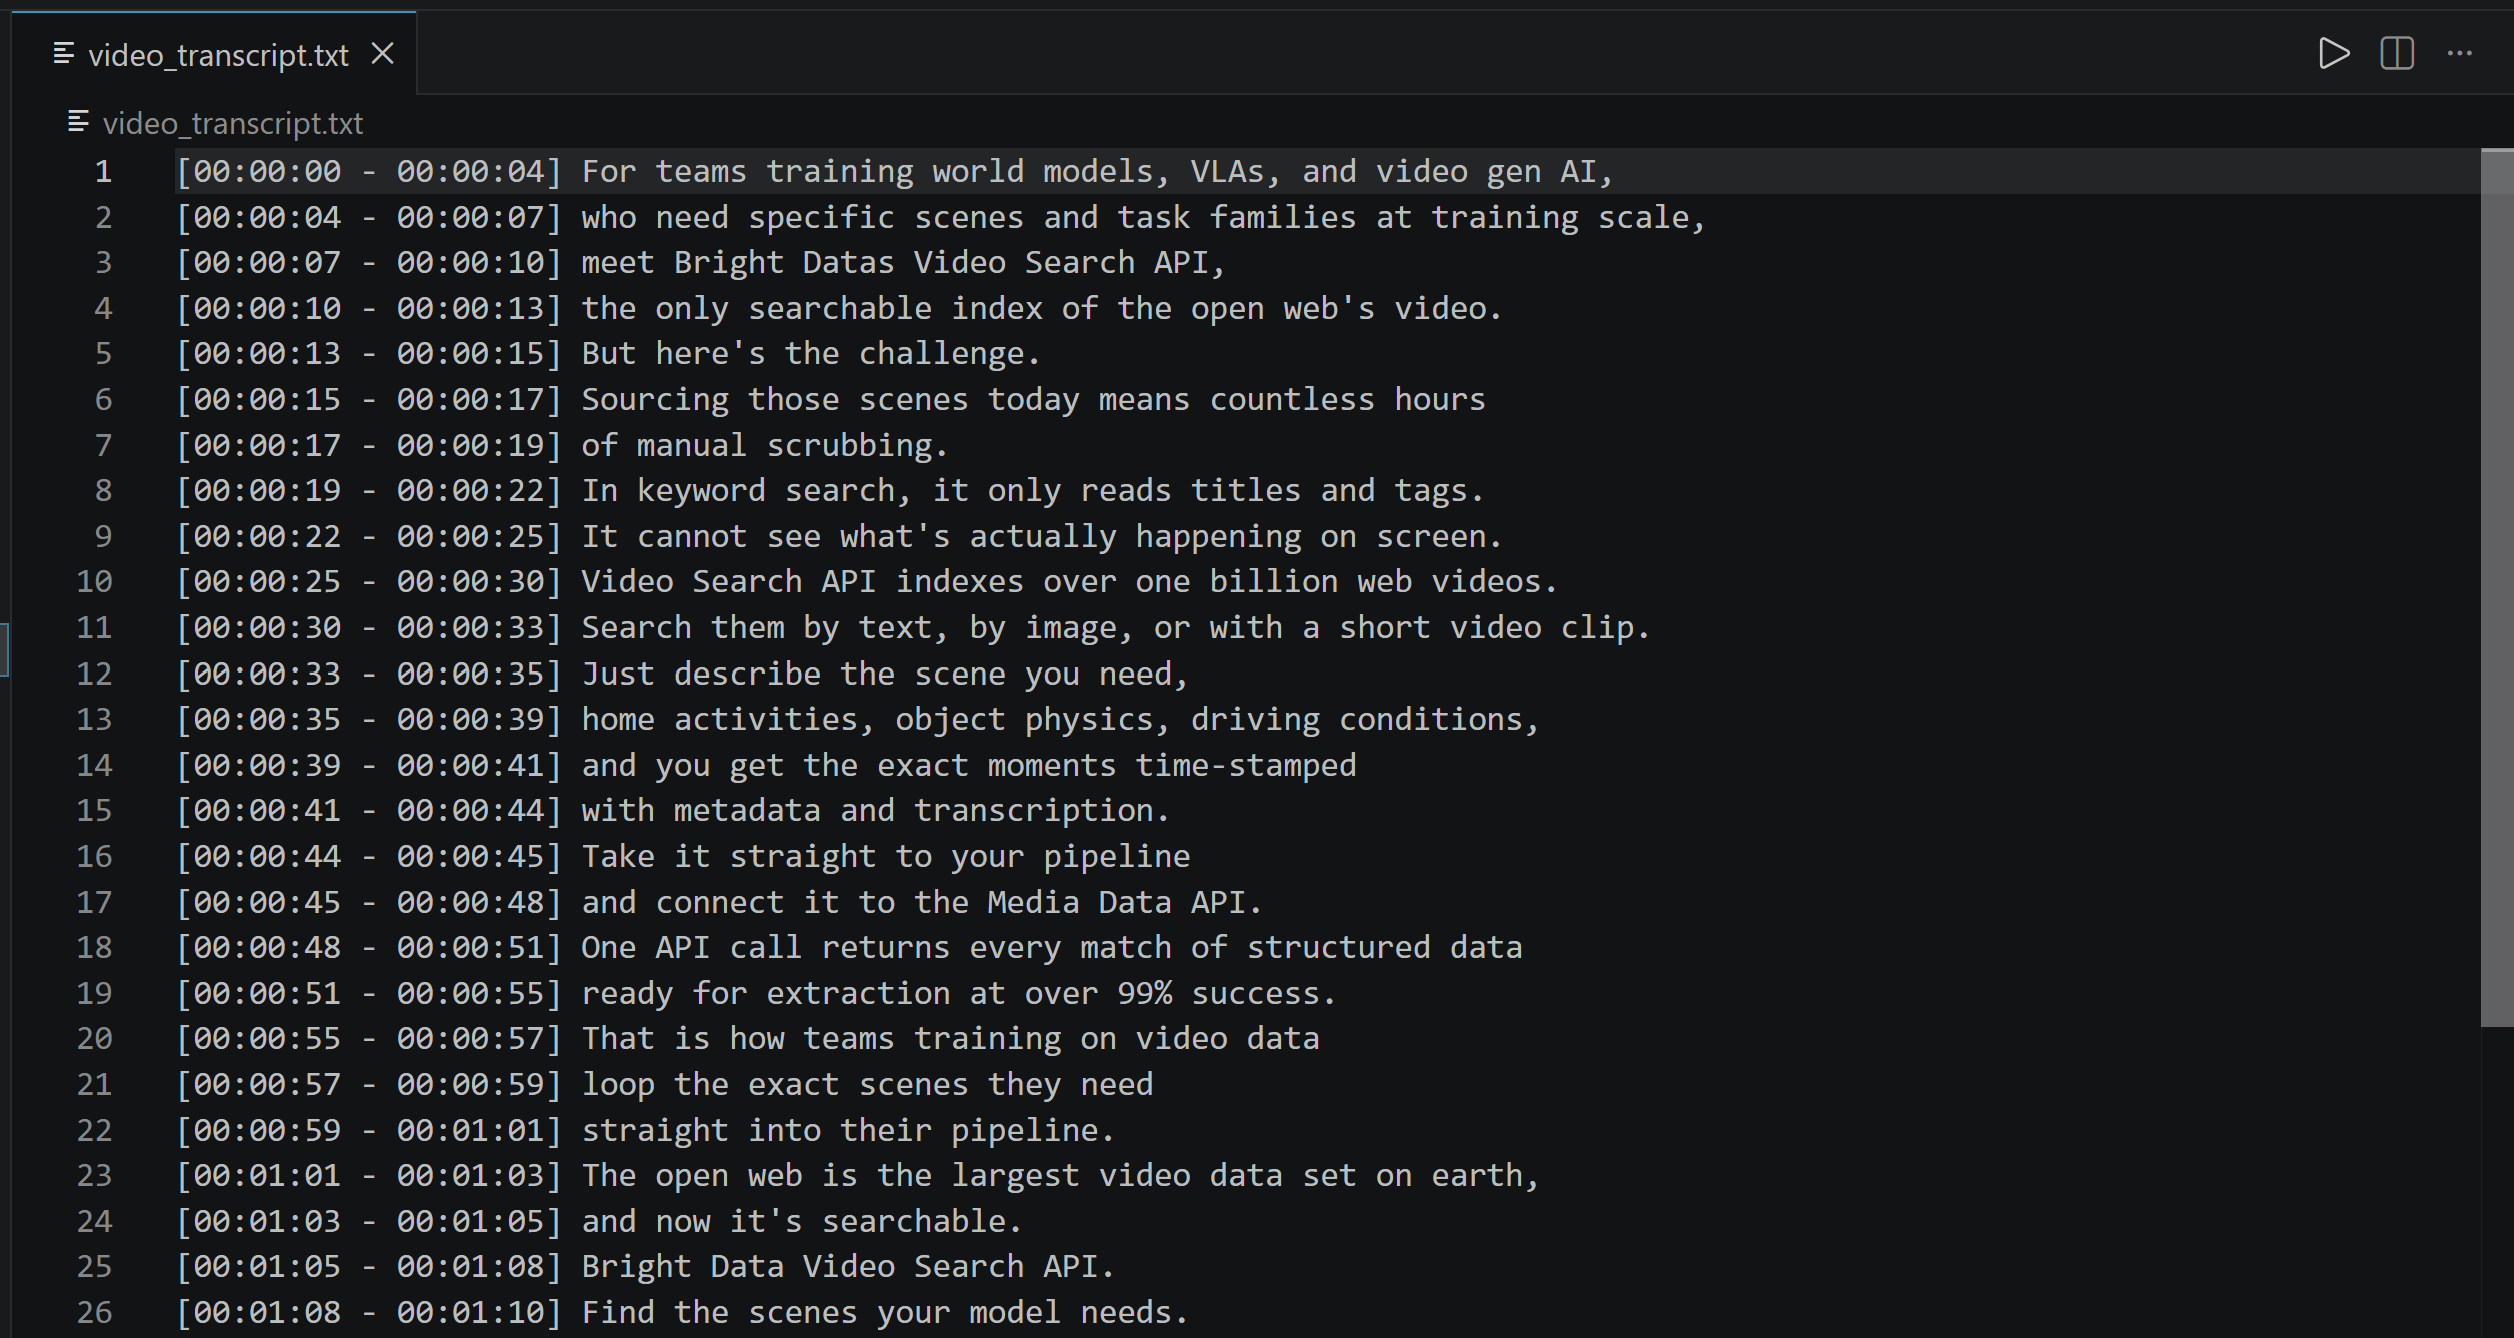Click the file icon in video_transcript.txt tab
The height and width of the screenshot is (1338, 2514).
63,53
